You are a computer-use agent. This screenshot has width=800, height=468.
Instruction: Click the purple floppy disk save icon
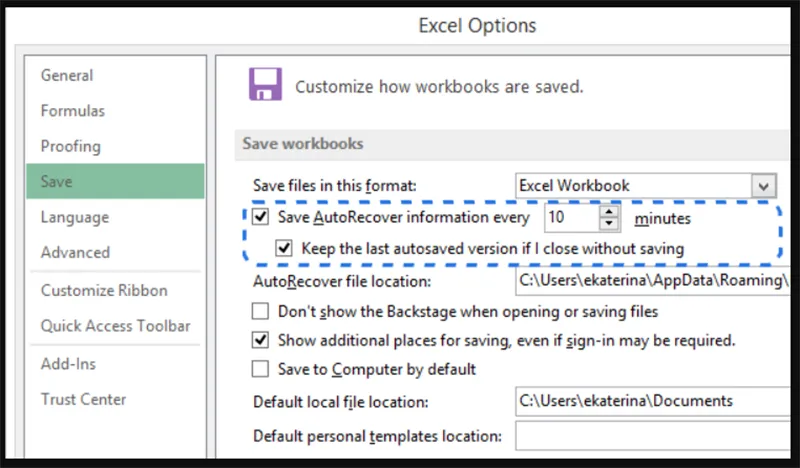(265, 84)
